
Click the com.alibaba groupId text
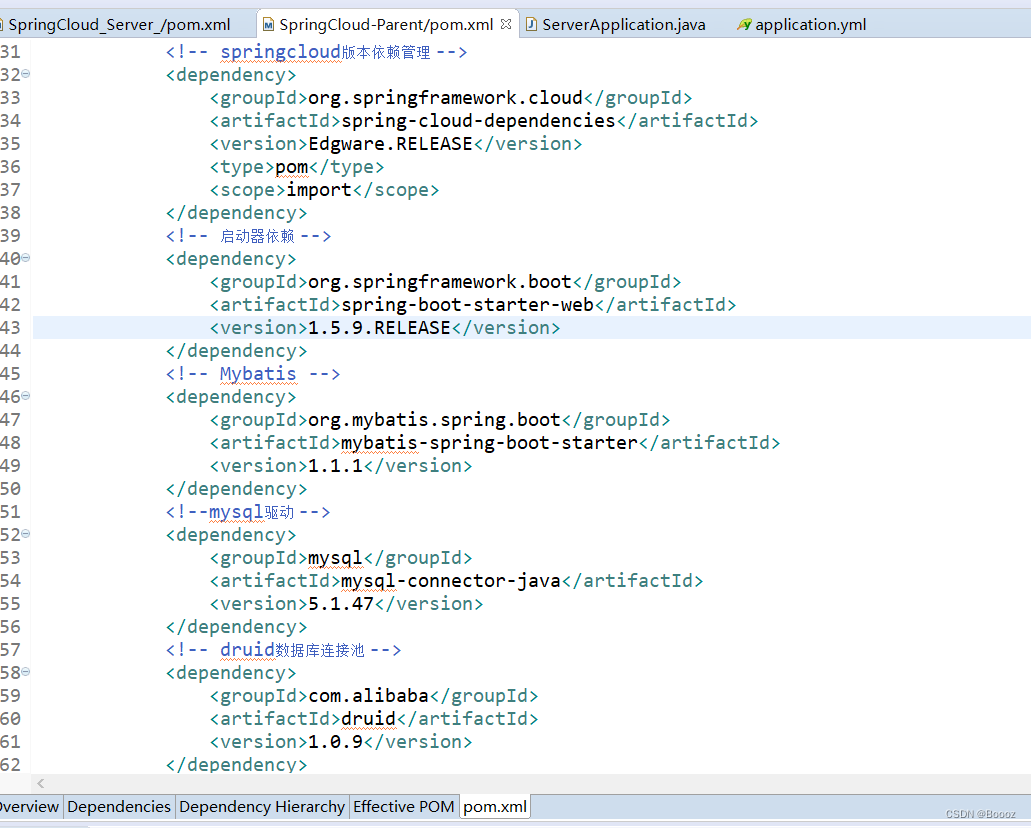[368, 696]
